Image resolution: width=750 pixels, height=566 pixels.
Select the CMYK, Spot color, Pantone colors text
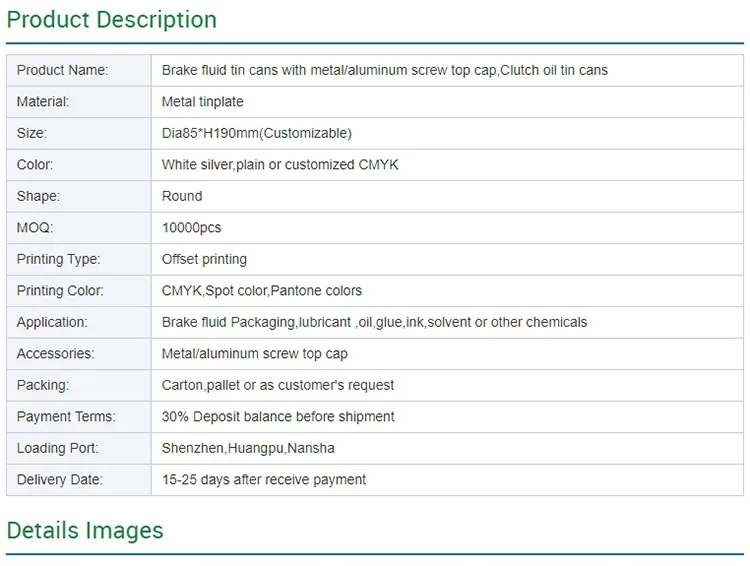coord(262,291)
